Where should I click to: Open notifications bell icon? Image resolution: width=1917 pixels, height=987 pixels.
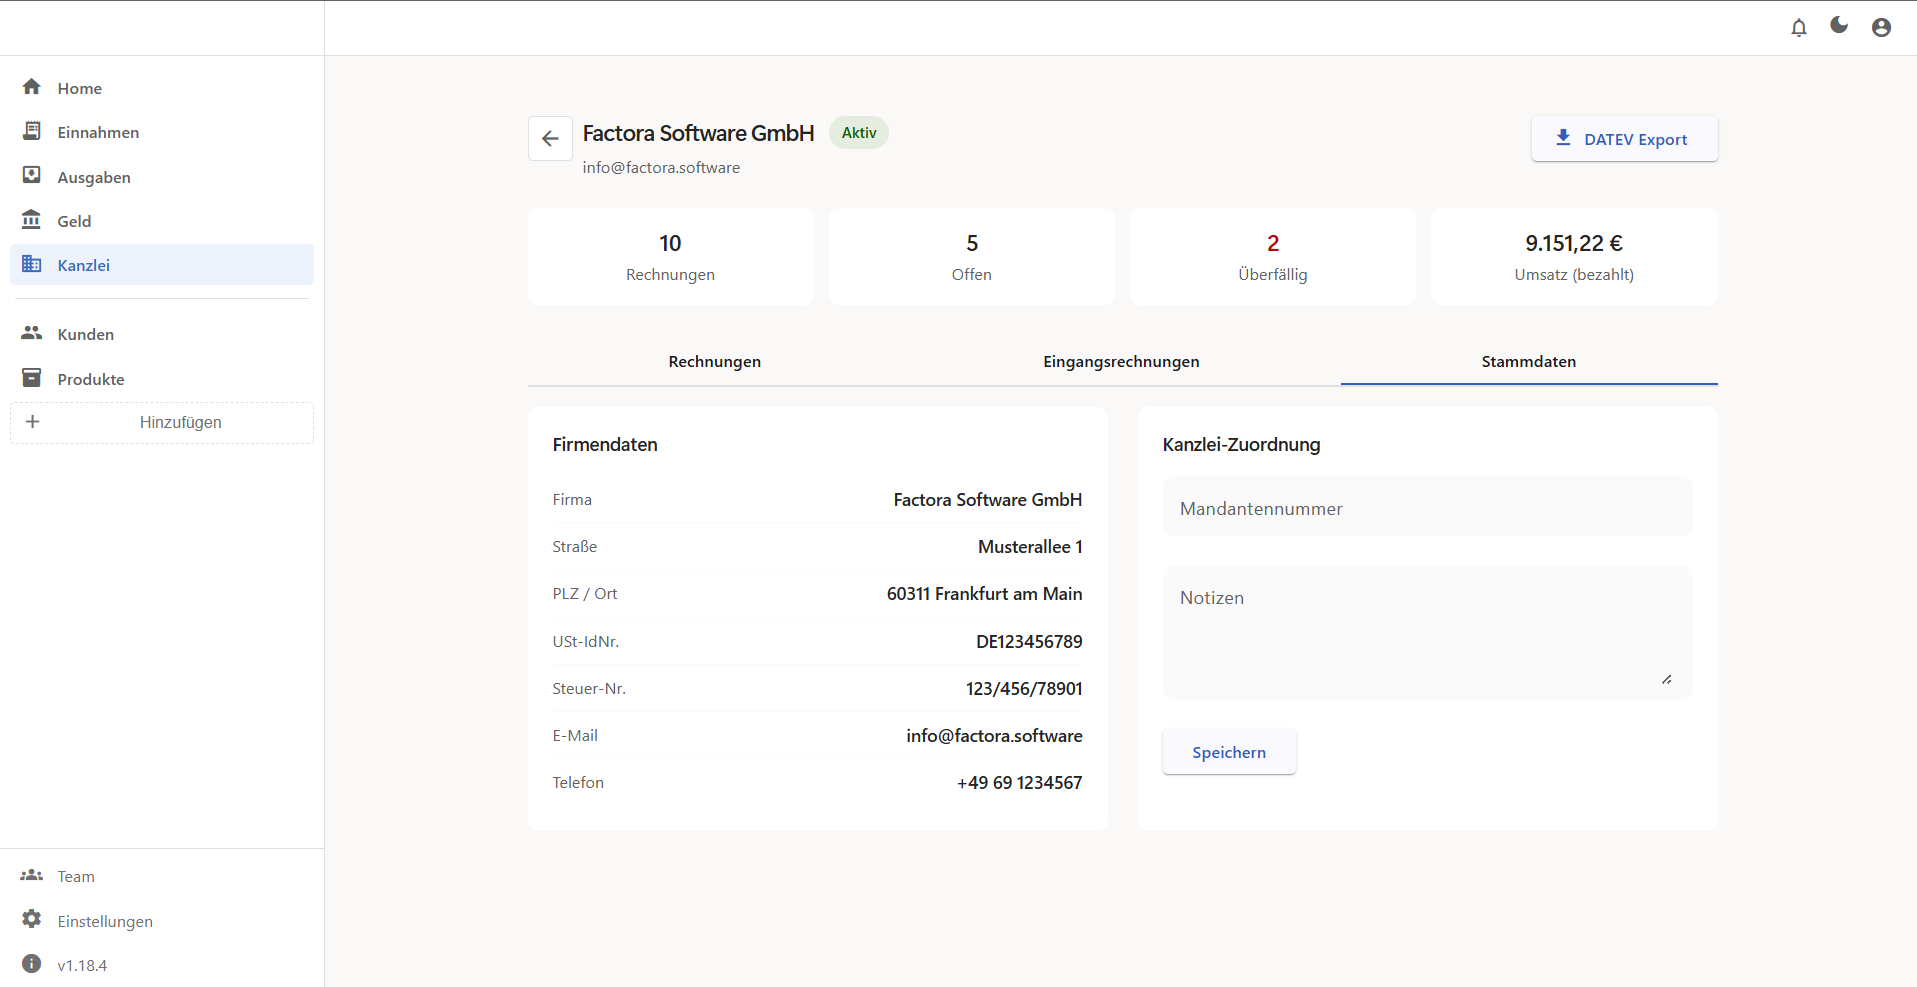[x=1799, y=28]
